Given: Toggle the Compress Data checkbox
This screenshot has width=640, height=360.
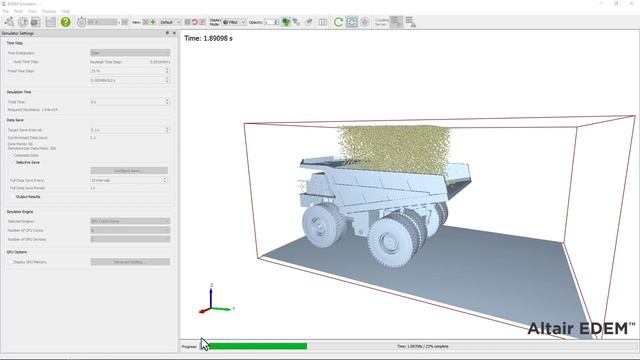Looking at the screenshot, I should 11,156.
